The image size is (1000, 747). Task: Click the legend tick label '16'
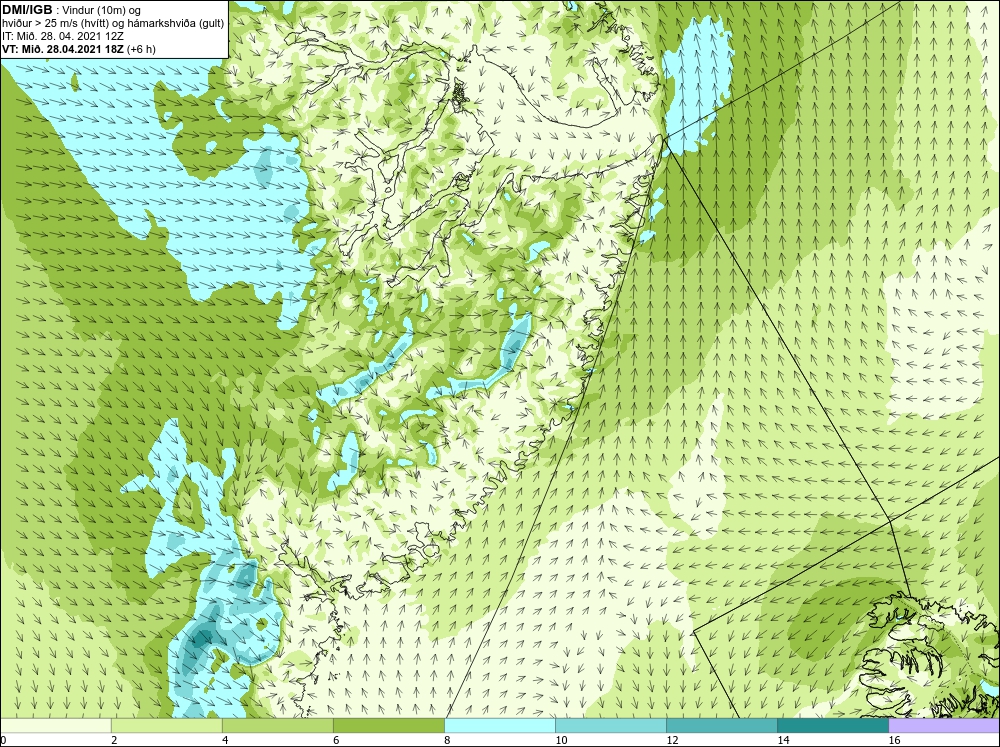894,740
